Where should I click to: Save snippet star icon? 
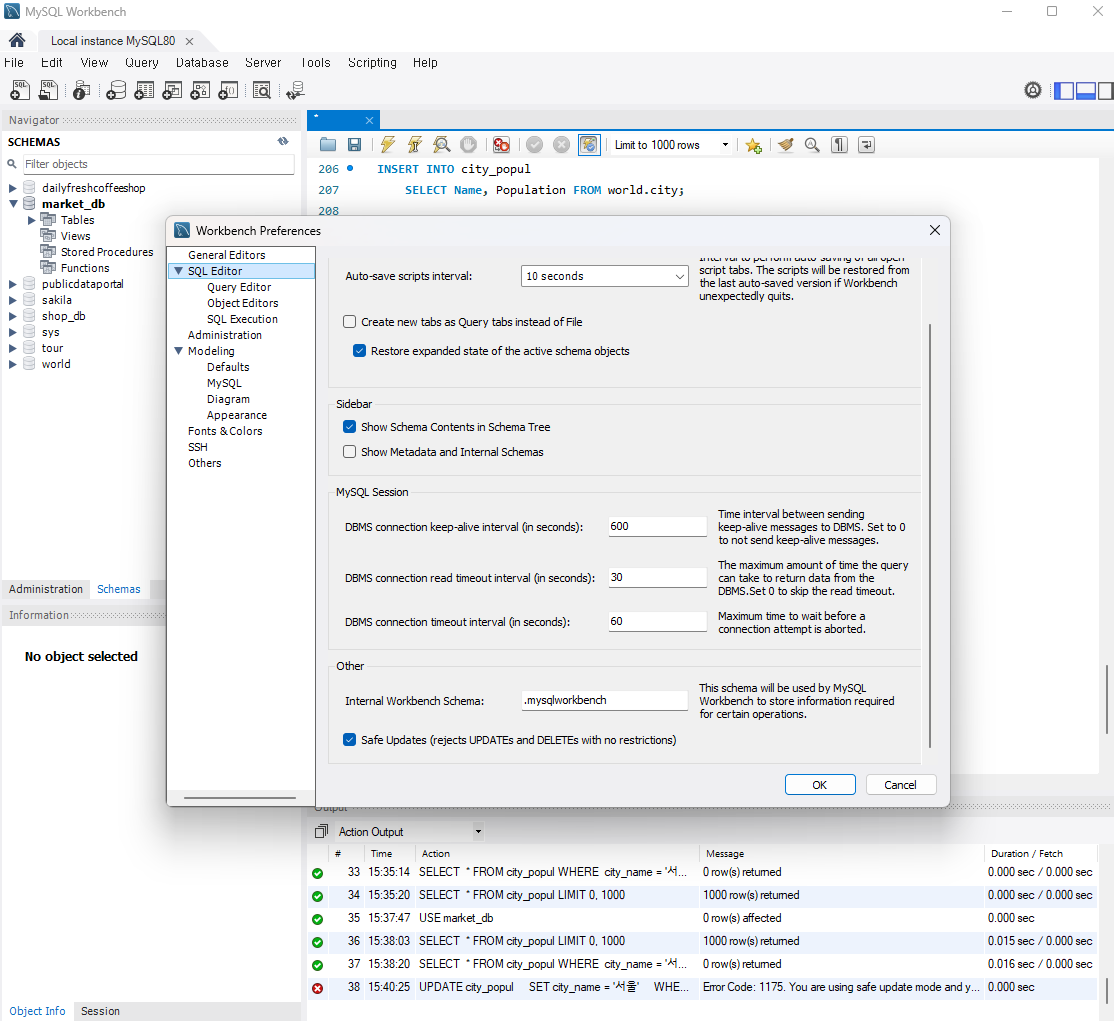click(x=754, y=145)
